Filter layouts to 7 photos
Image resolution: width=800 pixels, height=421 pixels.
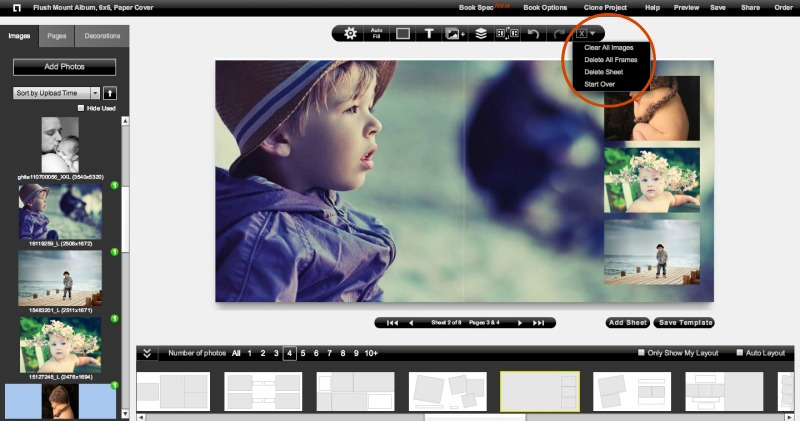click(330, 353)
